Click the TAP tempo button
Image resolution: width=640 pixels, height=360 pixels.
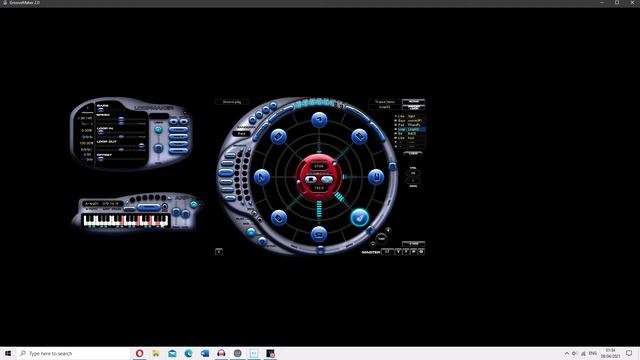click(381, 238)
